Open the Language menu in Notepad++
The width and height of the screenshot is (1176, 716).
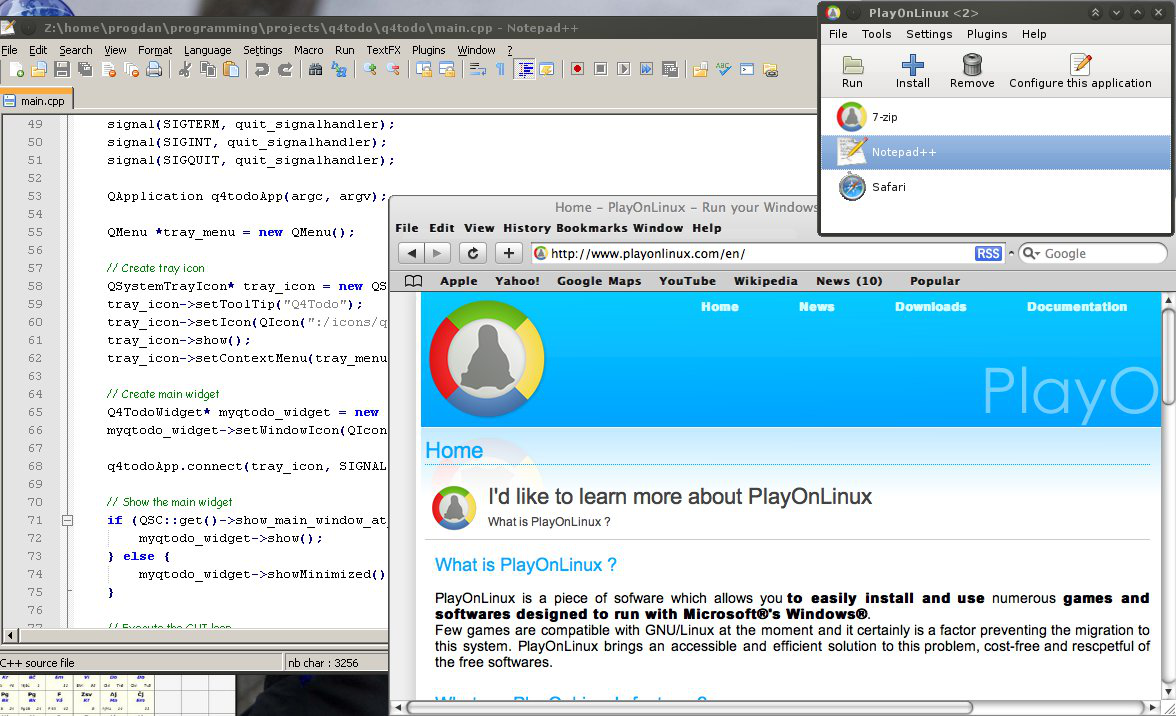click(207, 50)
